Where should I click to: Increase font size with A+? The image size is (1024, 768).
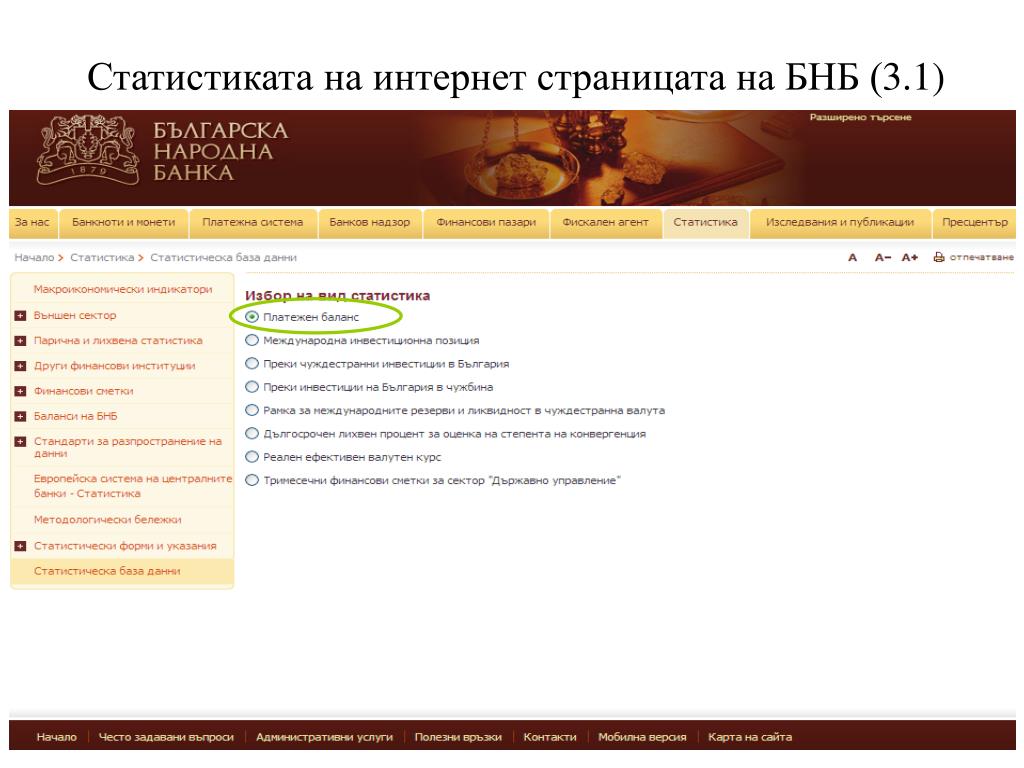coord(910,257)
